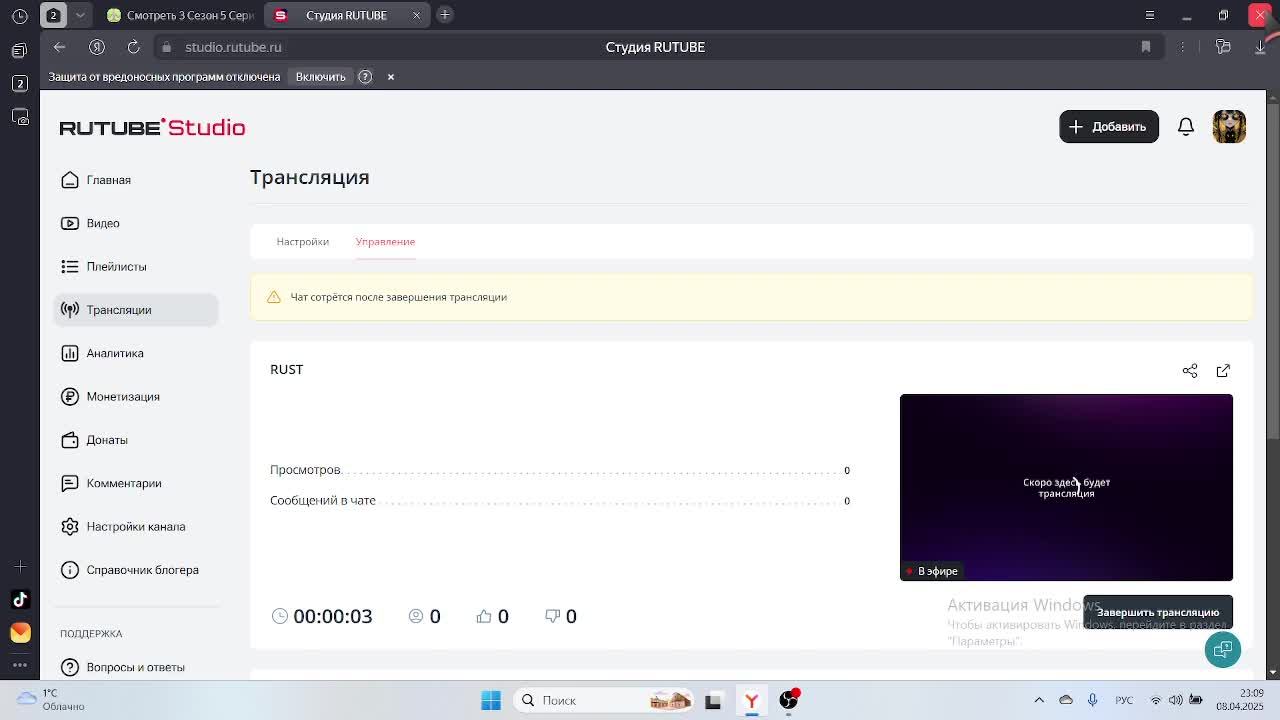
Task: Open the weather widget in taskbar
Action: [50, 700]
